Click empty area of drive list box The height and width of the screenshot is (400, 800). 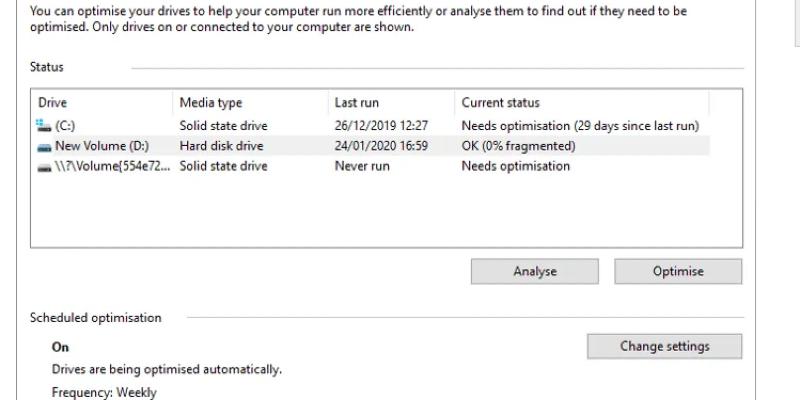pyautogui.click(x=386, y=212)
